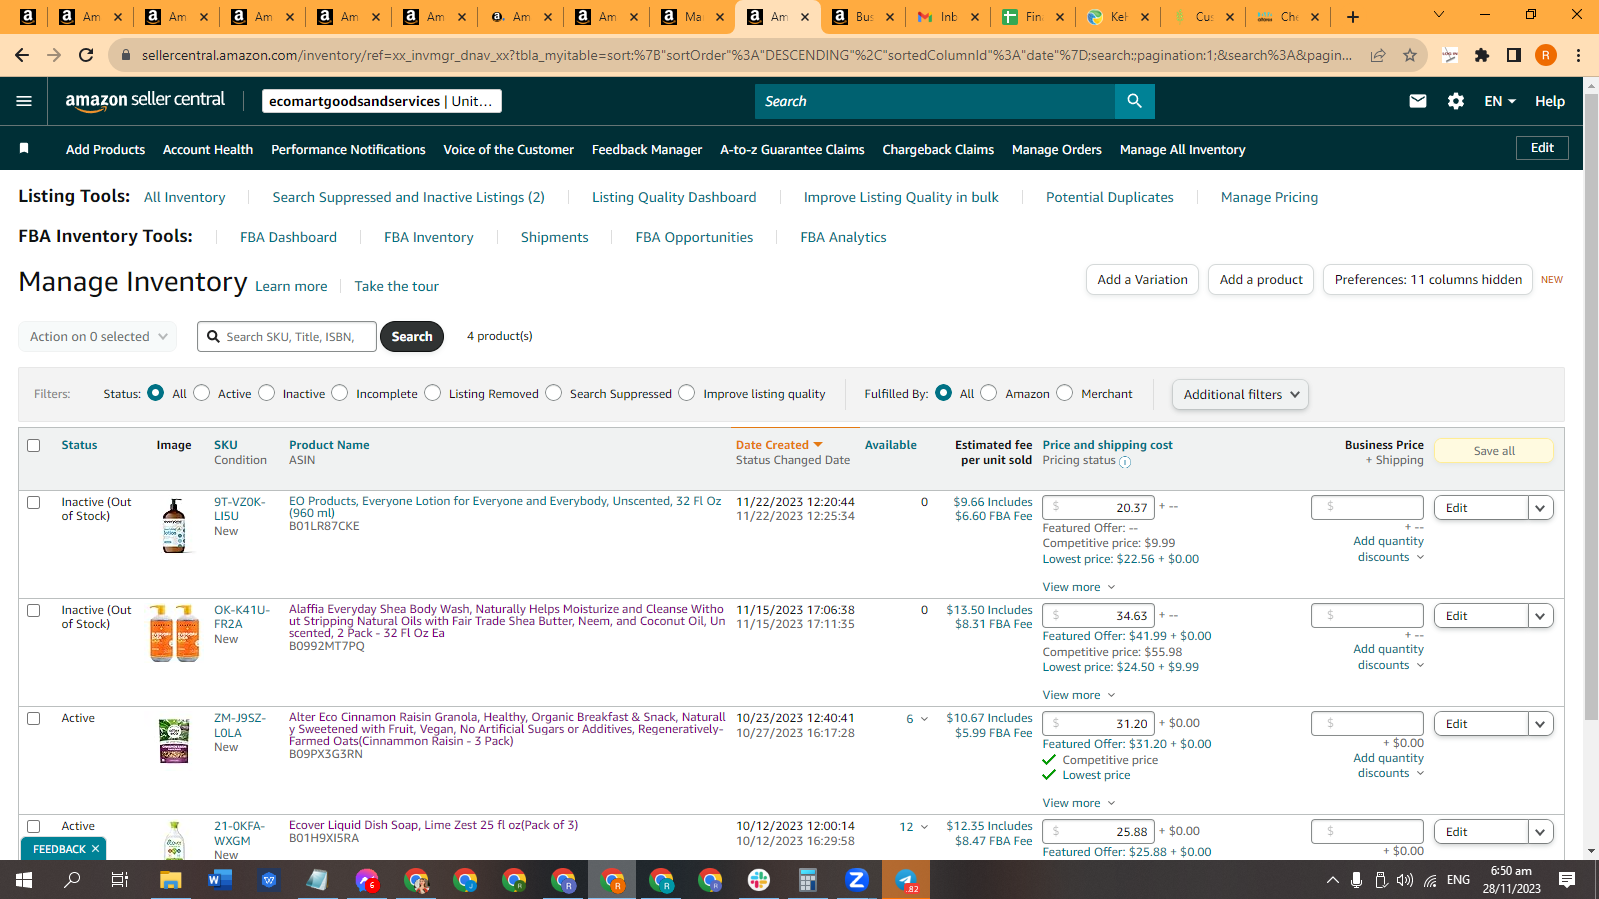The height and width of the screenshot is (899, 1599).
Task: Open Microsoft Word from the taskbar
Action: [220, 880]
